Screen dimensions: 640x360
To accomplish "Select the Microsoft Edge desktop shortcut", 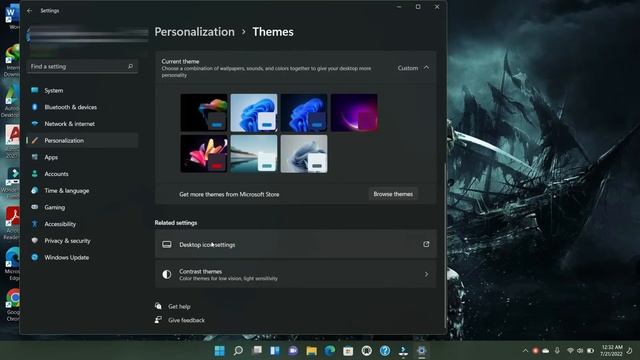I will (x=12, y=264).
